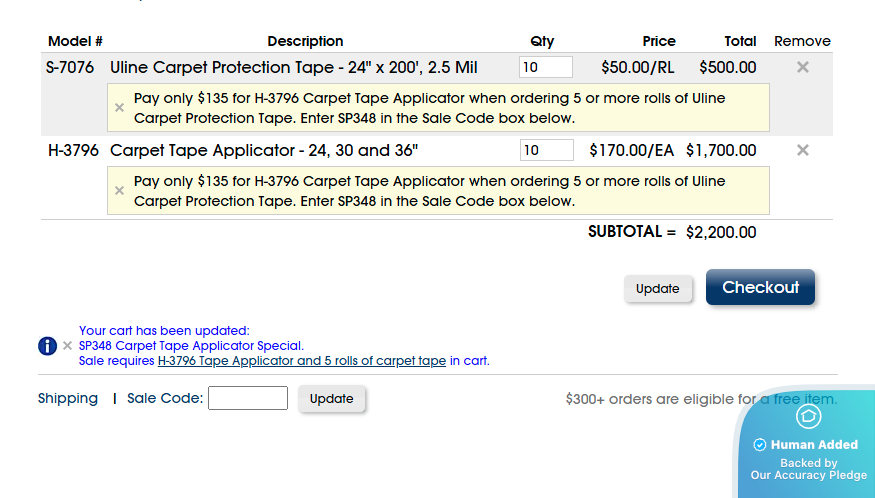Follow H-3796 Tape Applicator sale requirement link

(301, 361)
